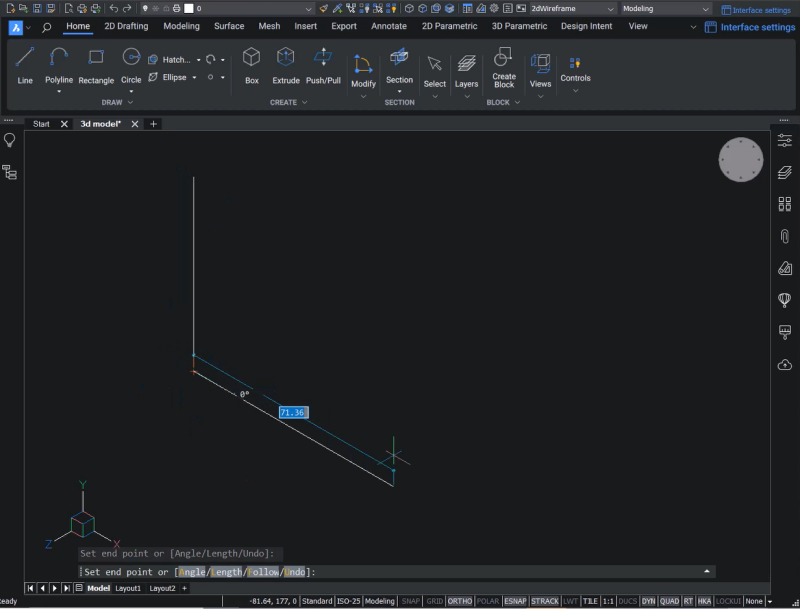Switch to the Layout1 tab
The width and height of the screenshot is (800, 609).
pyautogui.click(x=129, y=588)
